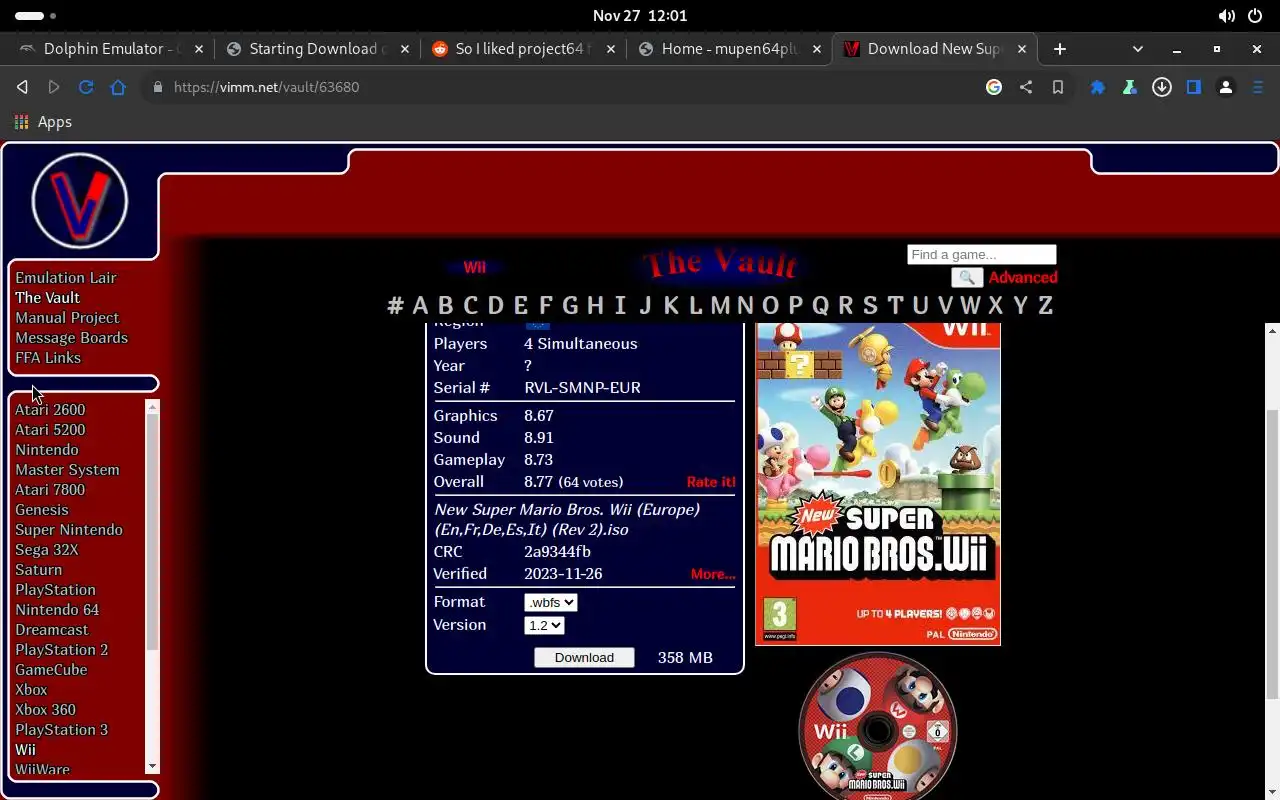Click the green flask extension icon
The image size is (1280, 800).
pyautogui.click(x=1130, y=87)
